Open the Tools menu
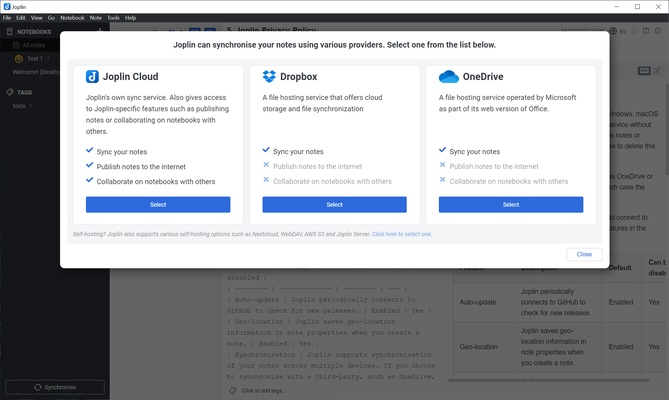This screenshot has height=400, width=669. (x=113, y=18)
